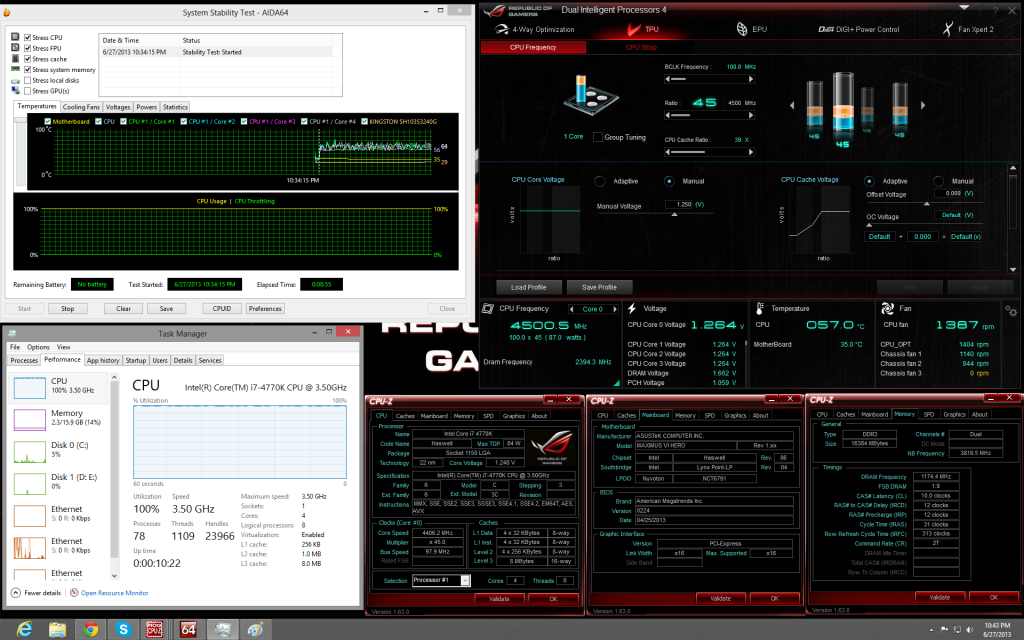This screenshot has height=640, width=1024.
Task: Open Skype from the taskbar
Action: 123,628
